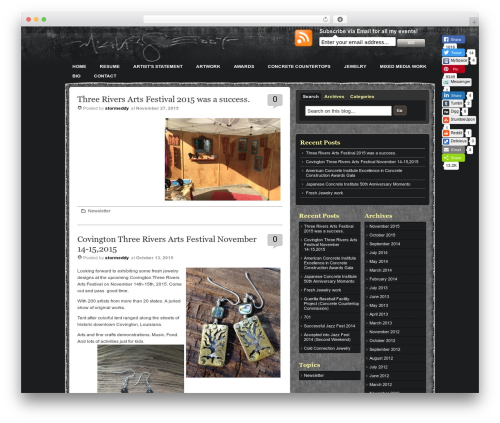This screenshot has height=423, width=500.
Task: Open the browser download icon
Action: pos(340,19)
